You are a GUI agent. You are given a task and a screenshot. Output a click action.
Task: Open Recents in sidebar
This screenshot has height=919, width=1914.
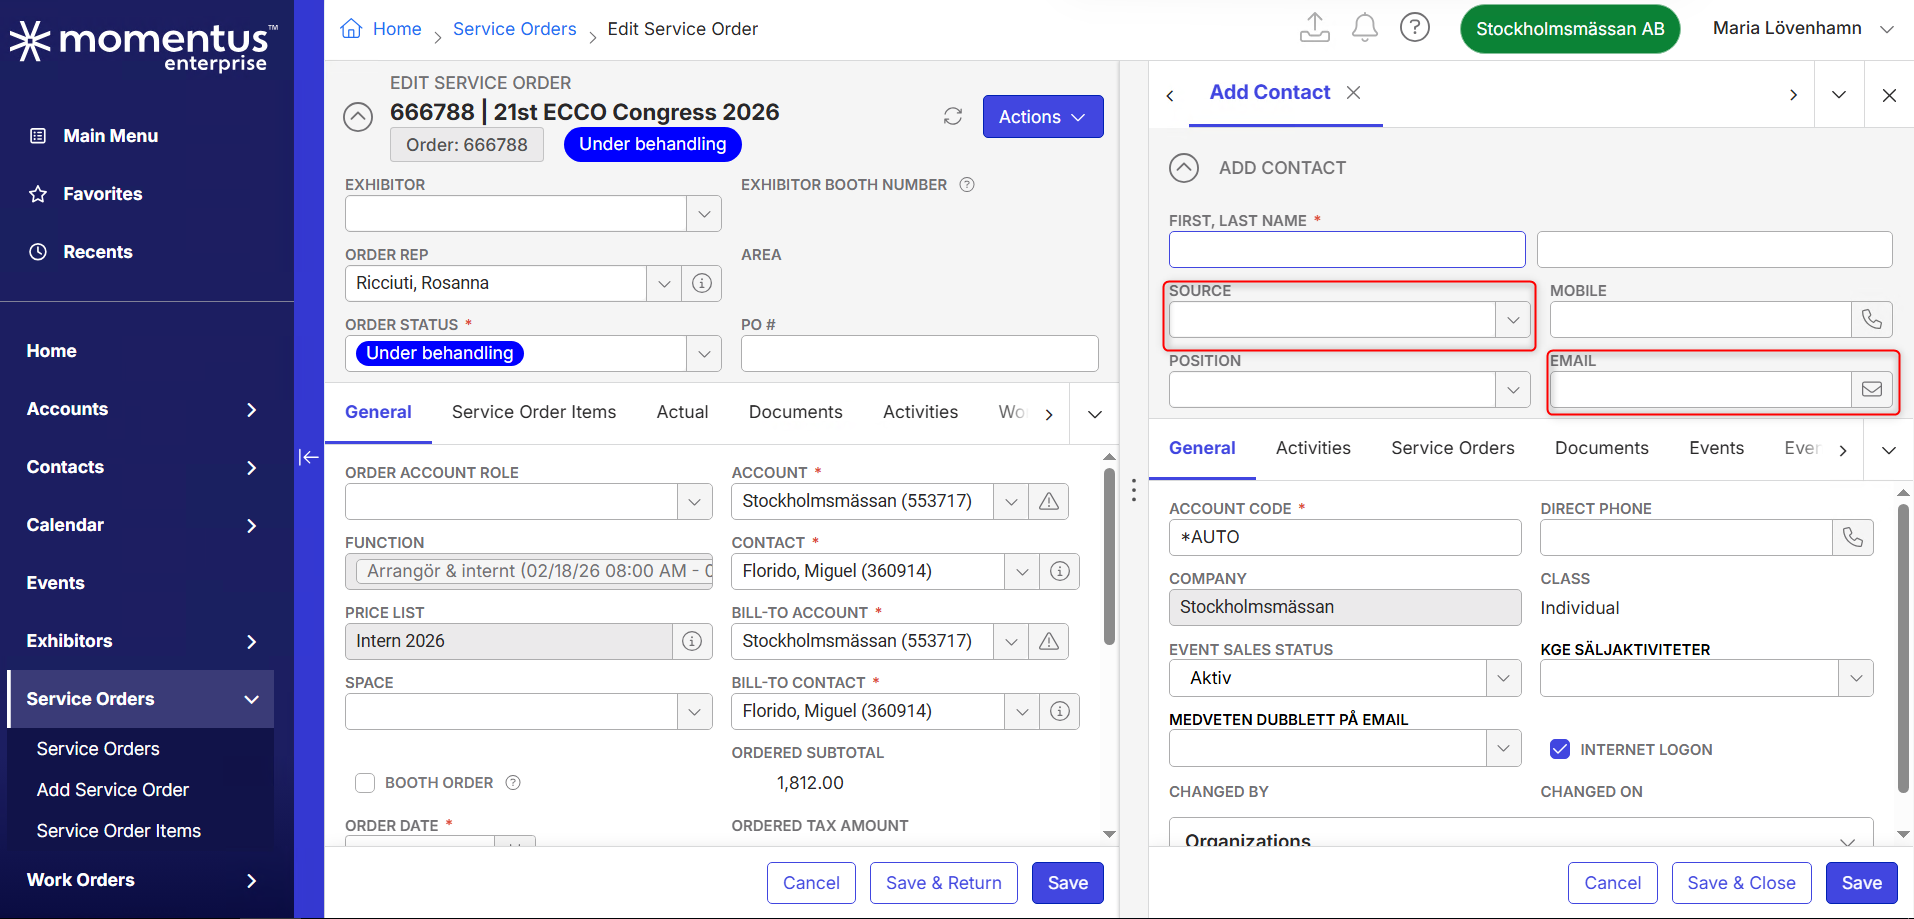click(x=97, y=252)
